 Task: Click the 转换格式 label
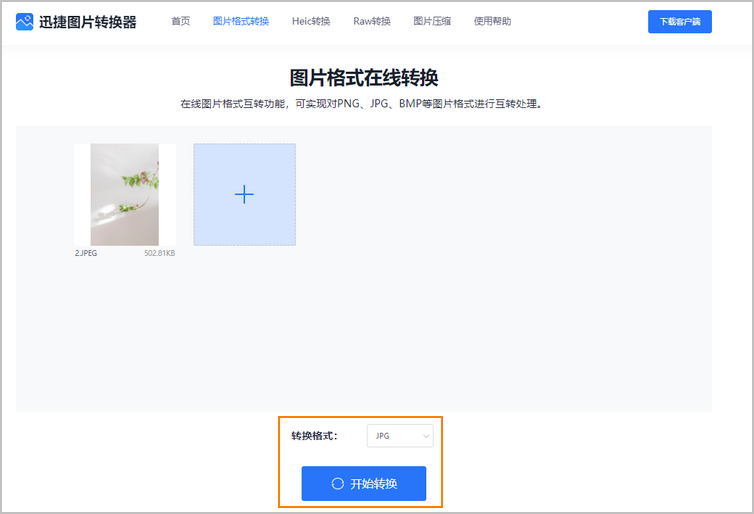tap(314, 436)
